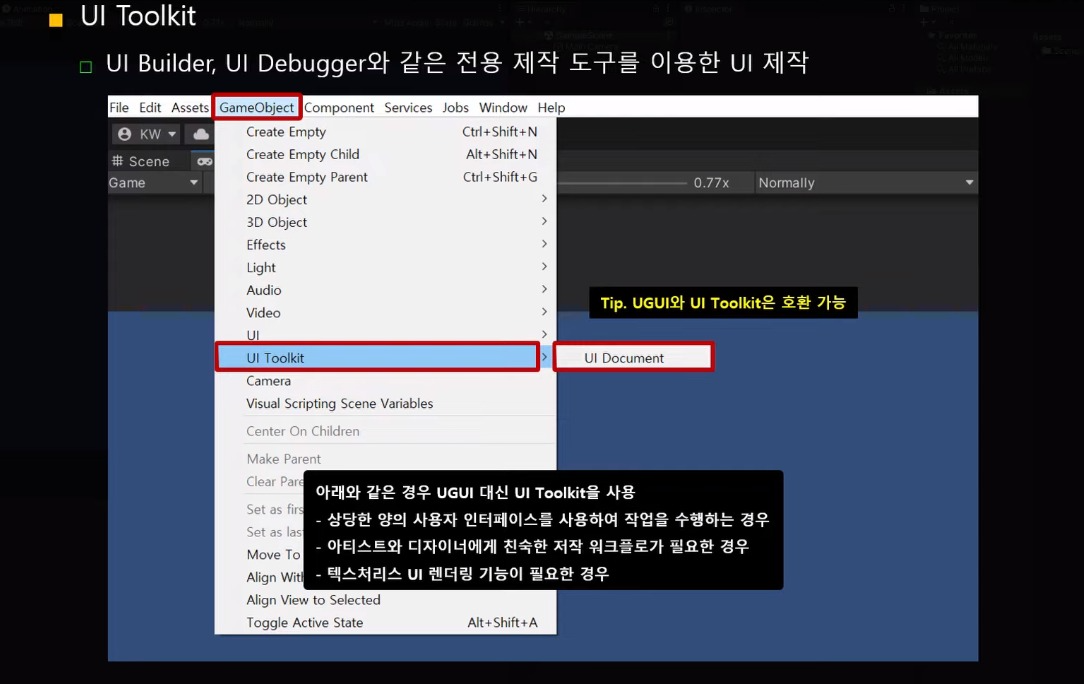Click the Make Parent entry

(x=385, y=459)
